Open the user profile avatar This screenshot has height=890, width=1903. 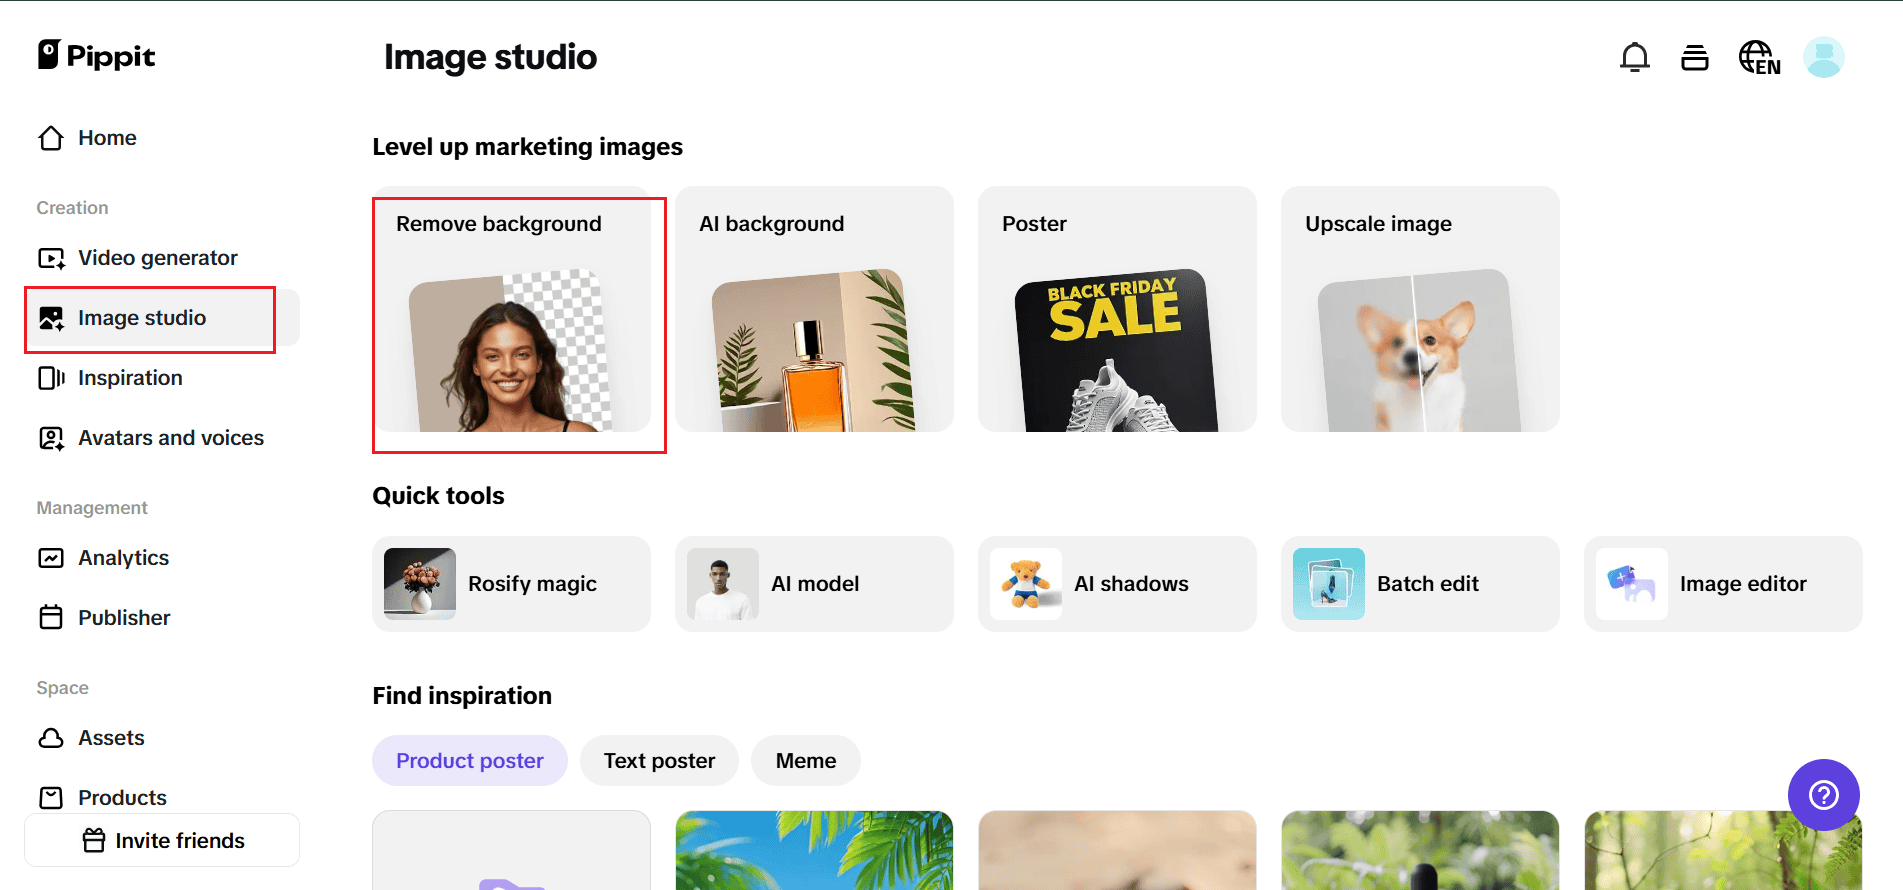point(1824,57)
